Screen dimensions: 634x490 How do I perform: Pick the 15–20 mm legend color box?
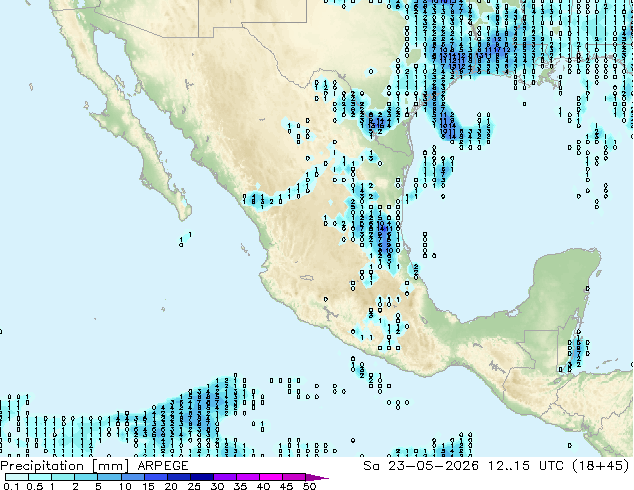point(156,477)
